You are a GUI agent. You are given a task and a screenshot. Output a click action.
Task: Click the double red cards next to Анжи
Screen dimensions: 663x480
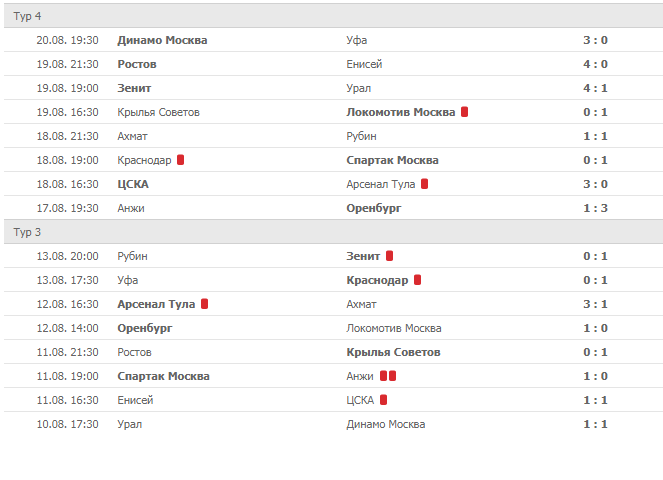click(388, 376)
